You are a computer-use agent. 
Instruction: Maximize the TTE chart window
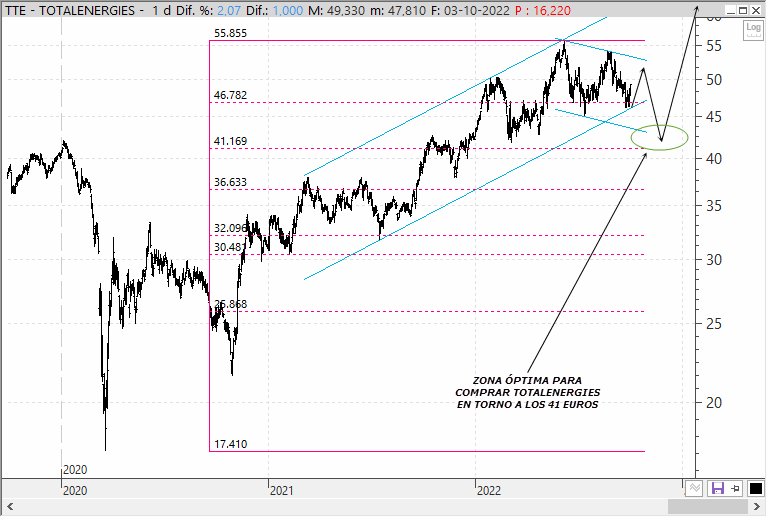tap(743, 10)
